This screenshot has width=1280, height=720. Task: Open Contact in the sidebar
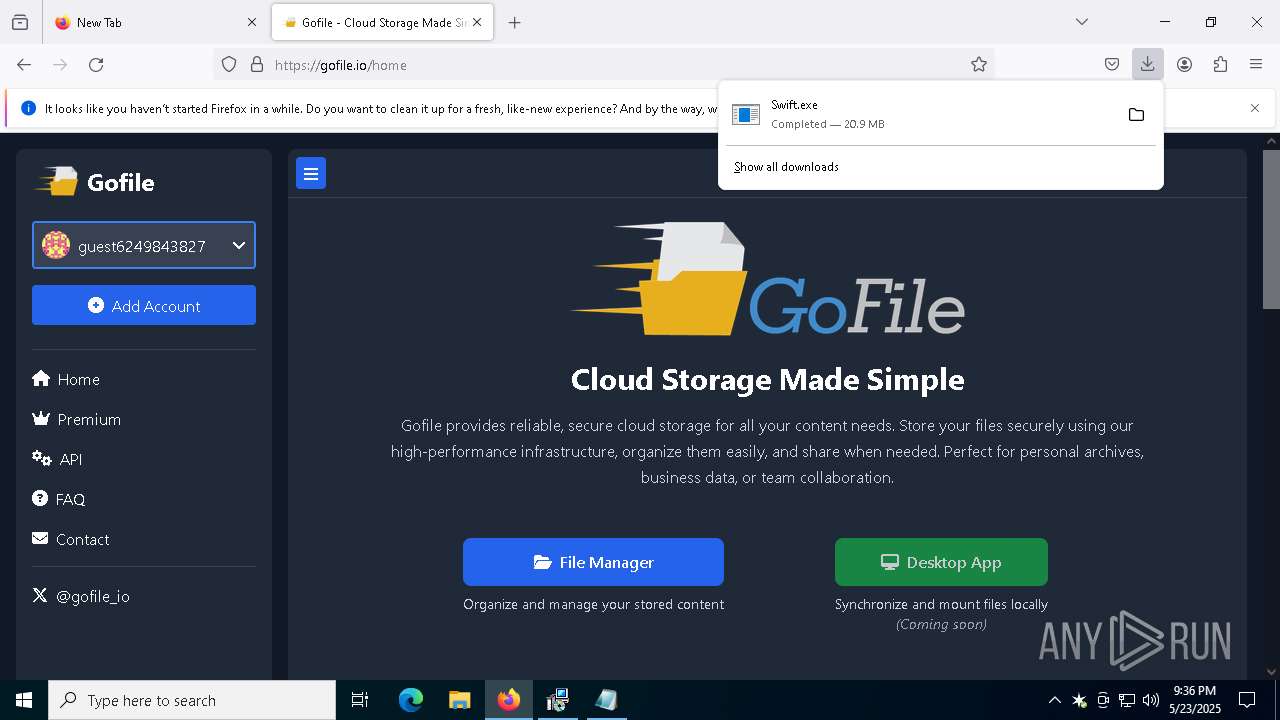[x=71, y=539]
